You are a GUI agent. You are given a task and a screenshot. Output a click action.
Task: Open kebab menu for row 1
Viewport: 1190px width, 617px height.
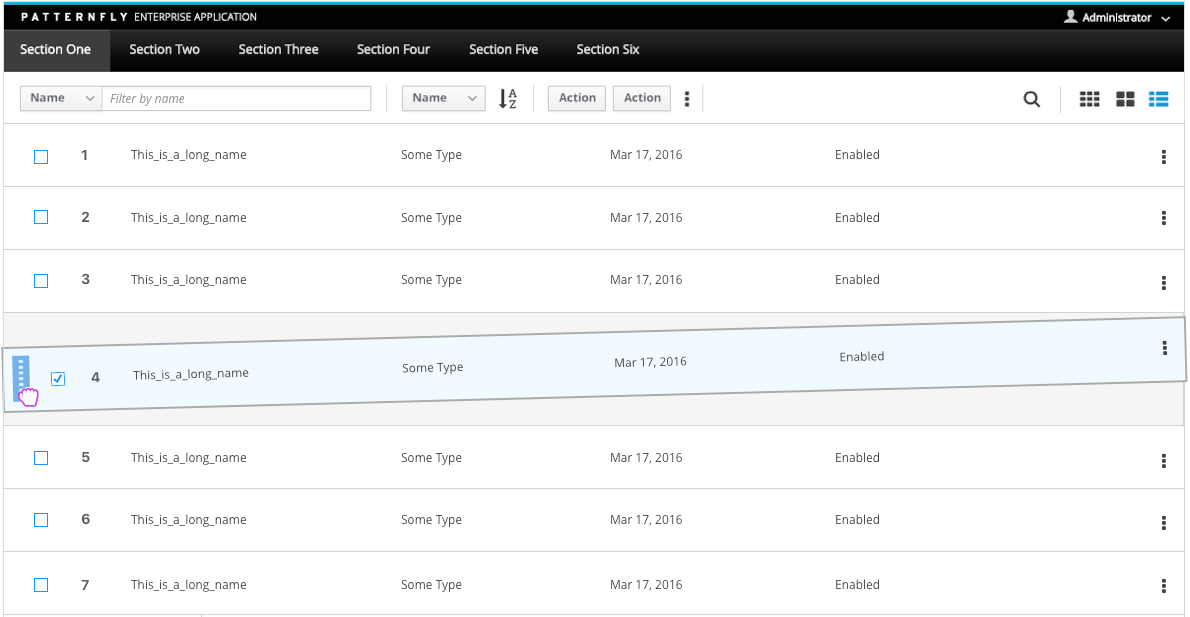(x=1163, y=156)
